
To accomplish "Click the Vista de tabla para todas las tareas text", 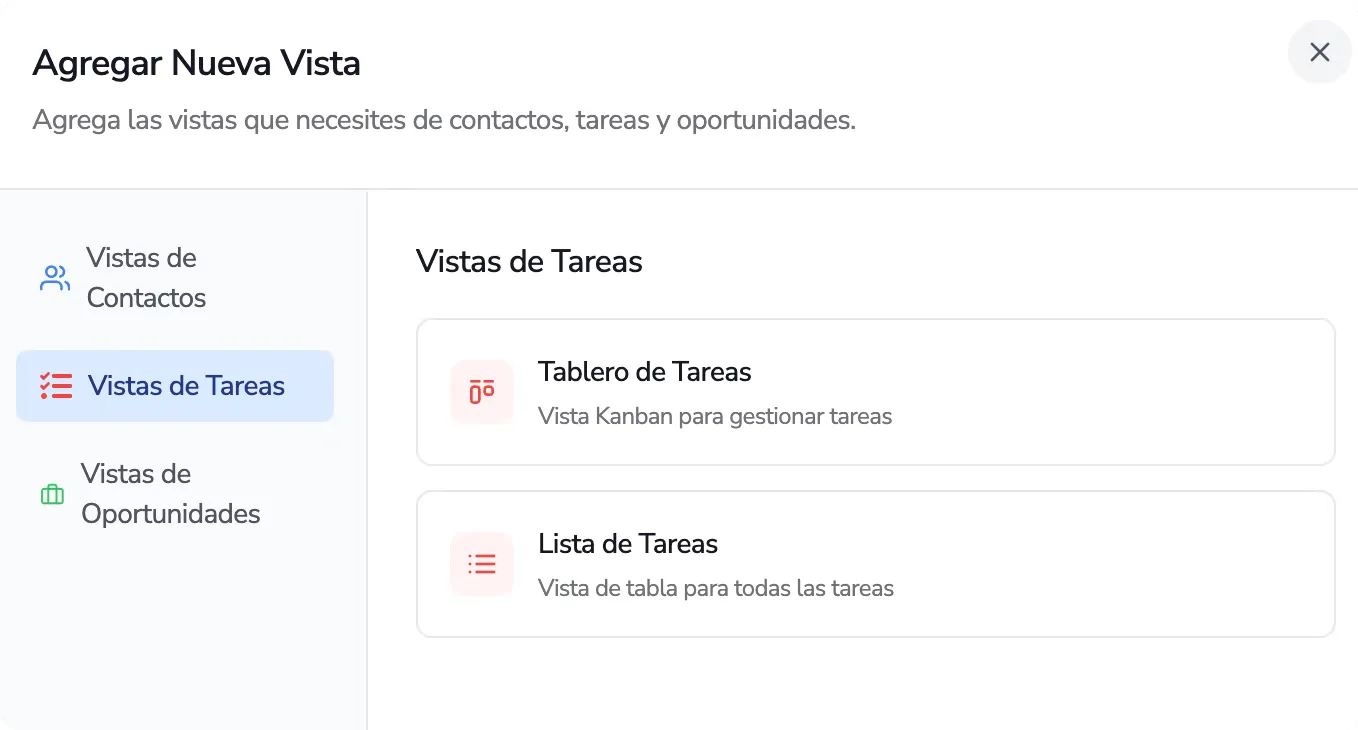I will pyautogui.click(x=716, y=588).
